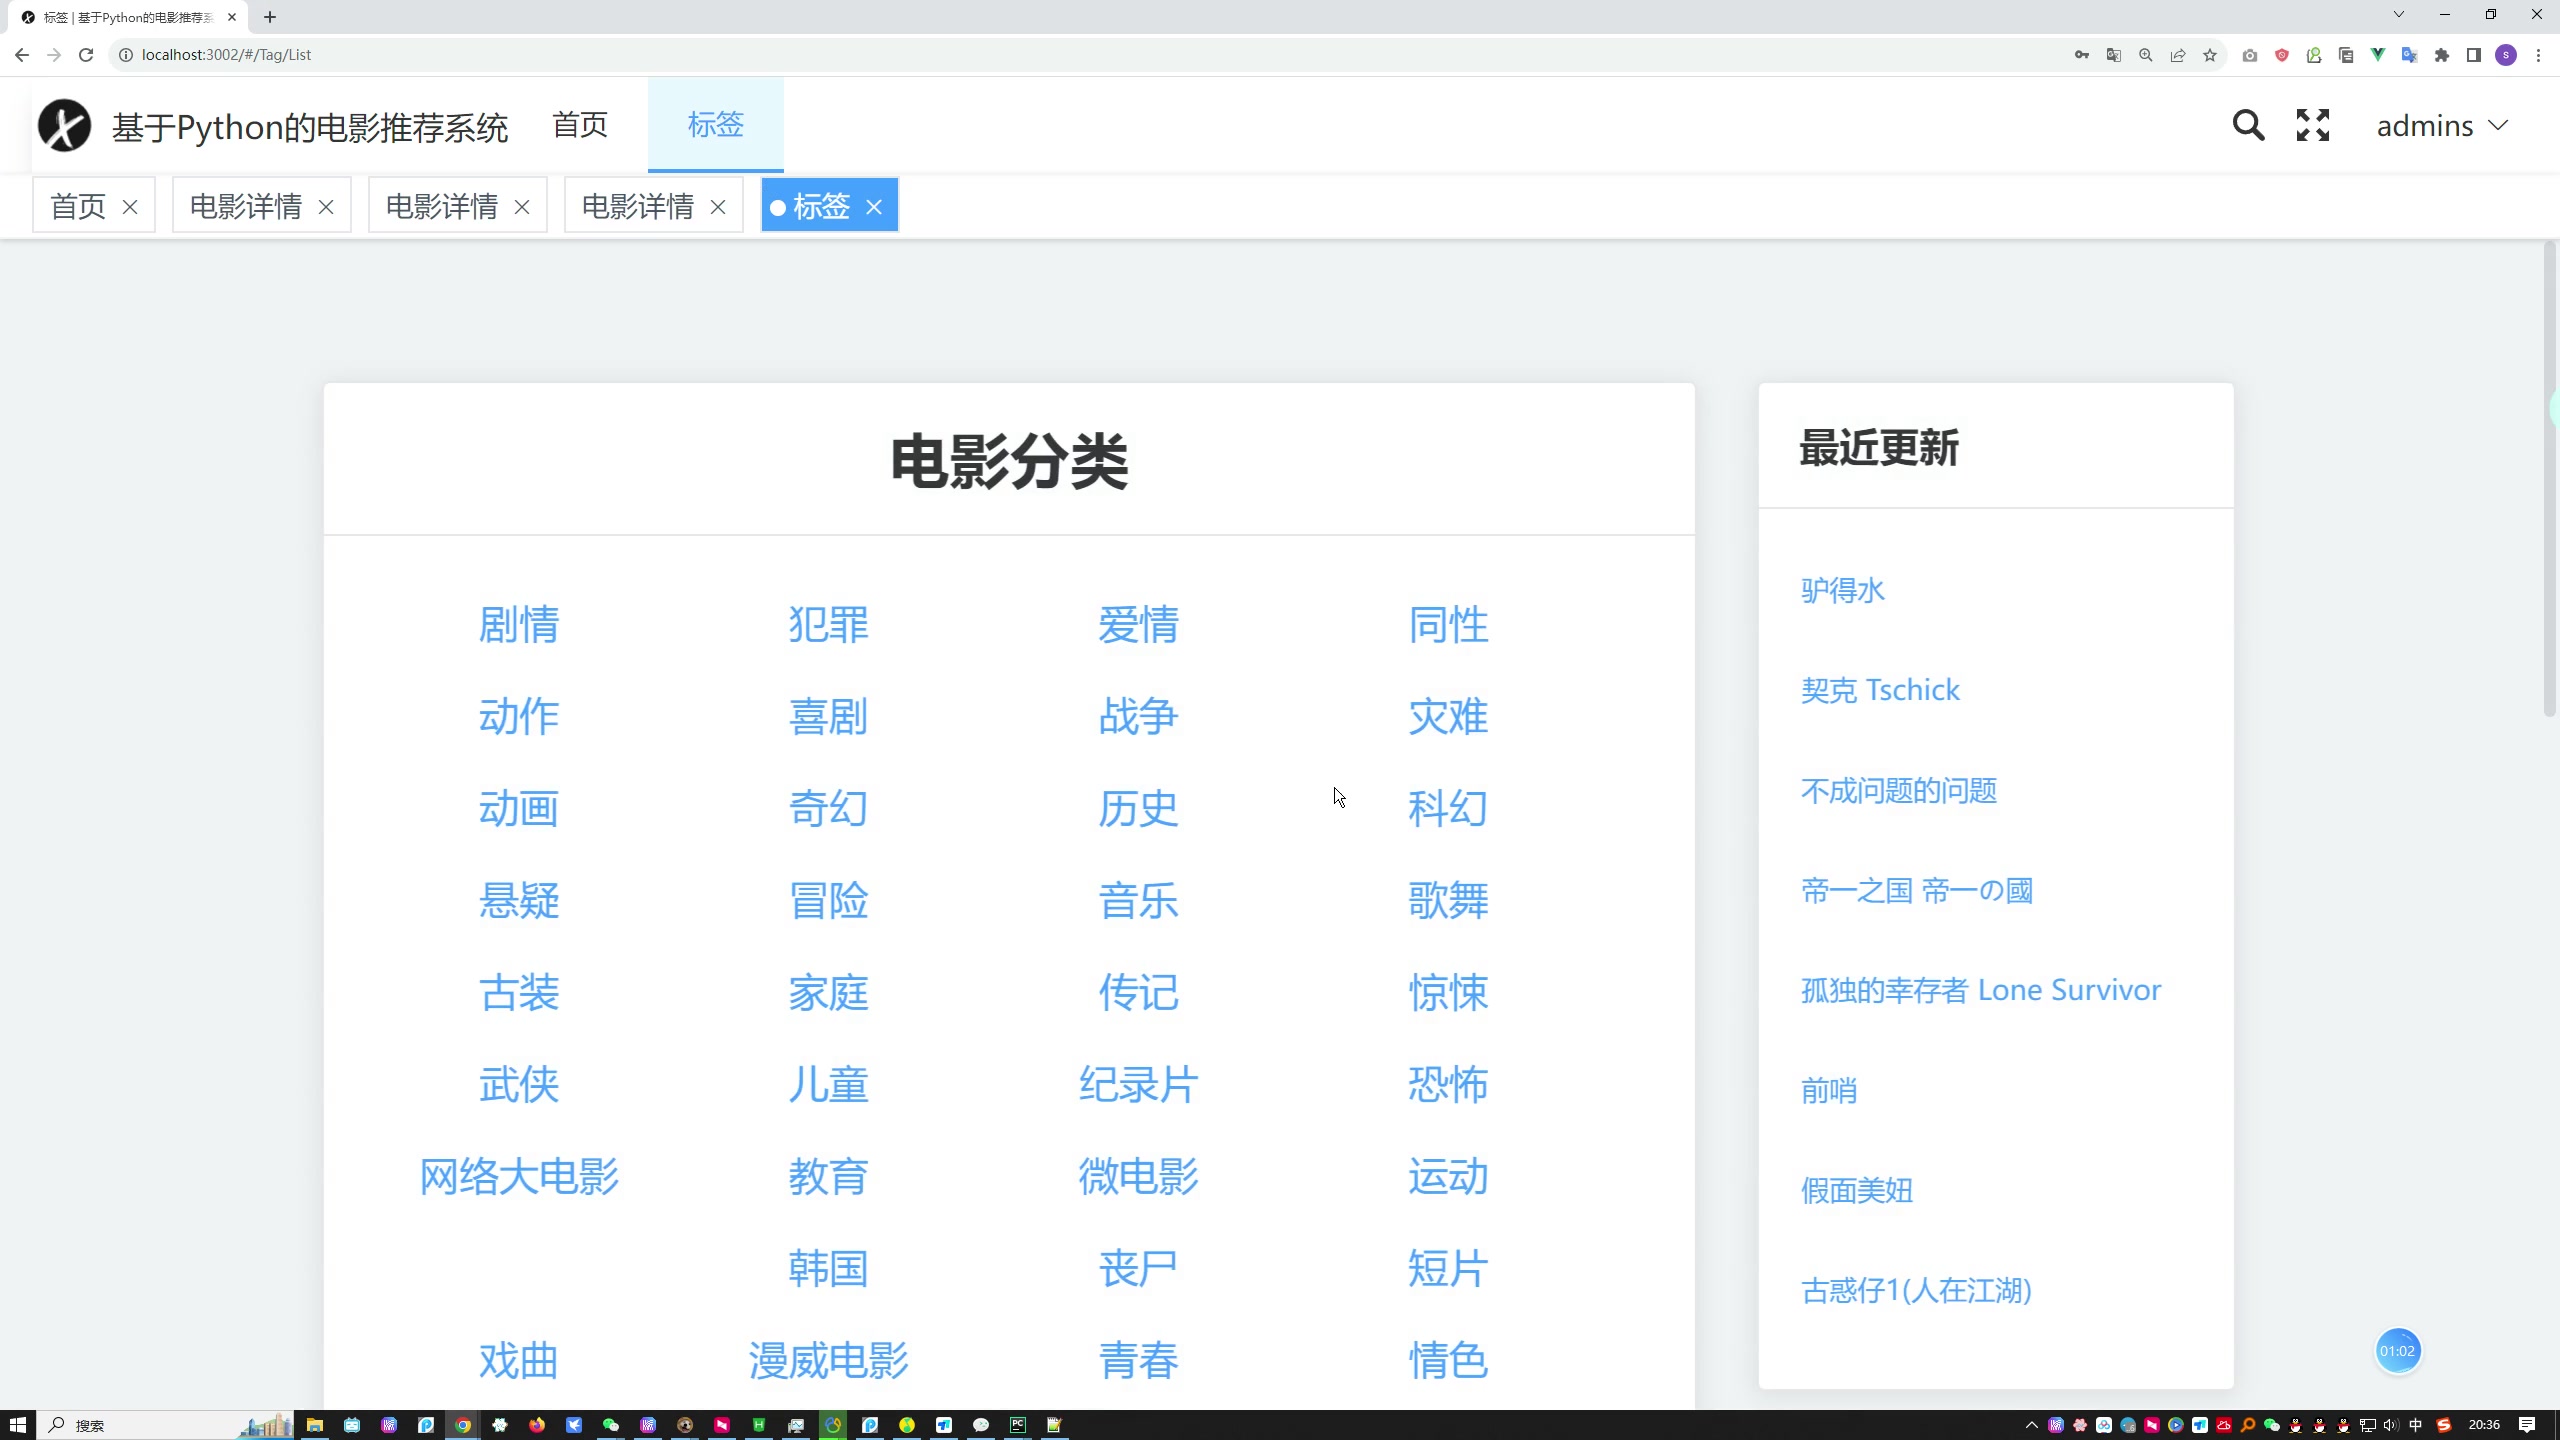Open File Explorer from the taskbar
Screen dimensions: 2560x1440
click(315, 1425)
